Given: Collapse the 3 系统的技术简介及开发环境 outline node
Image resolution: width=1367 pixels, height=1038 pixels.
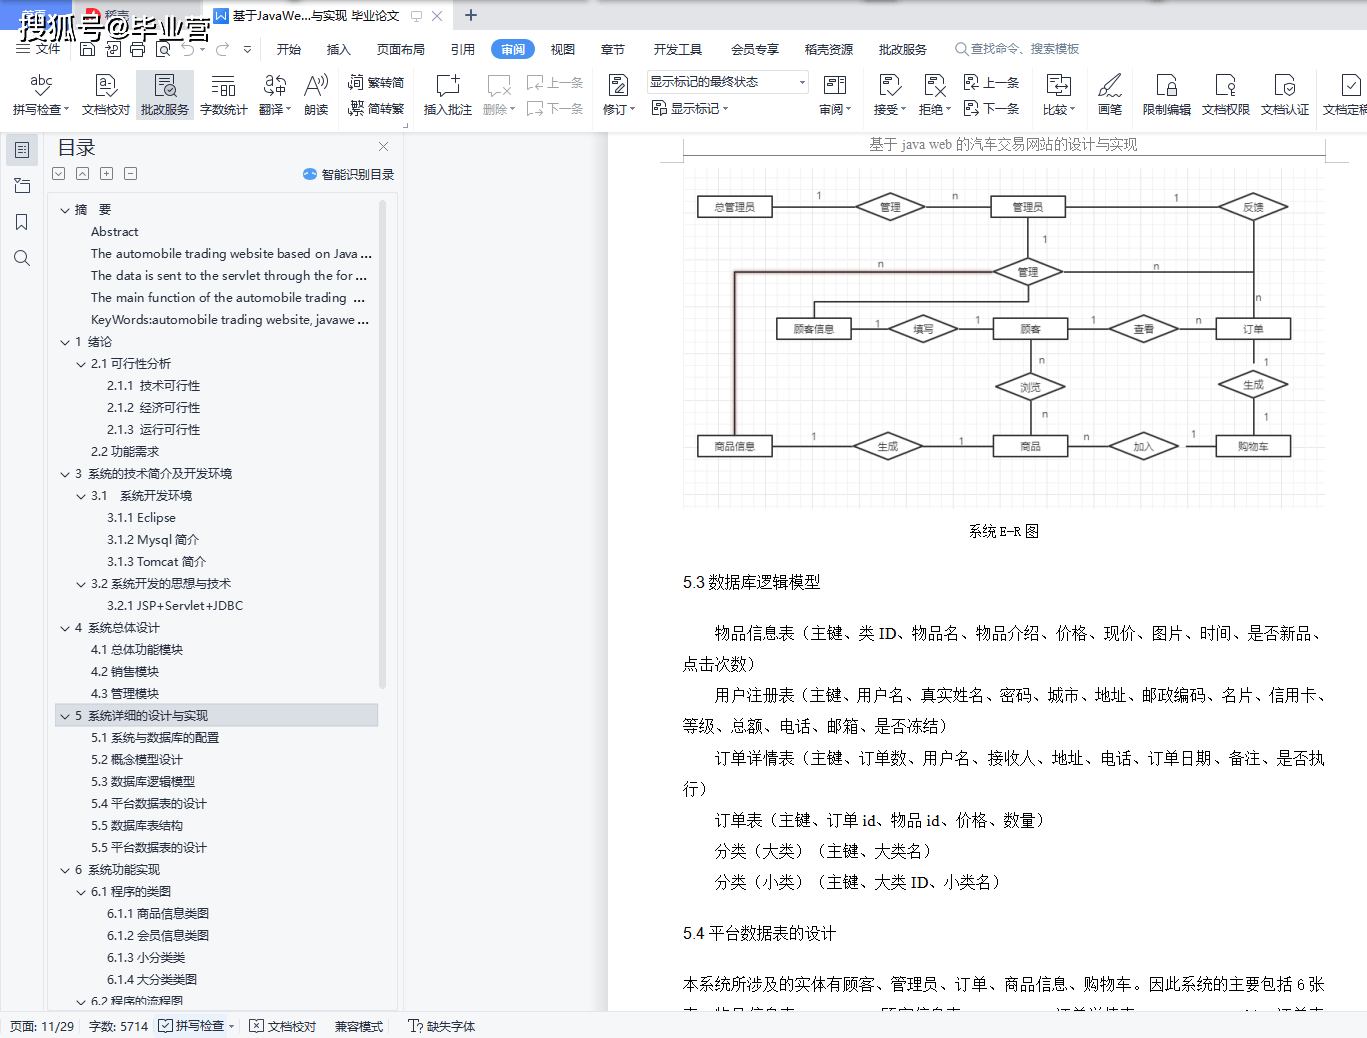Looking at the screenshot, I should click(65, 474).
